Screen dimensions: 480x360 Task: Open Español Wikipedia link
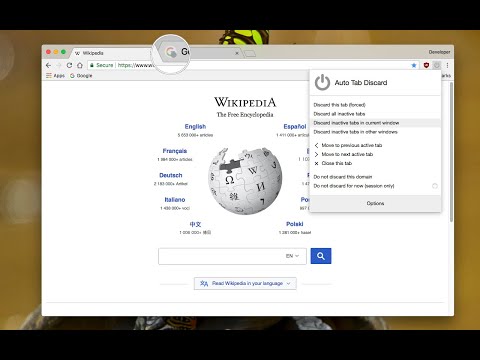(x=295, y=126)
